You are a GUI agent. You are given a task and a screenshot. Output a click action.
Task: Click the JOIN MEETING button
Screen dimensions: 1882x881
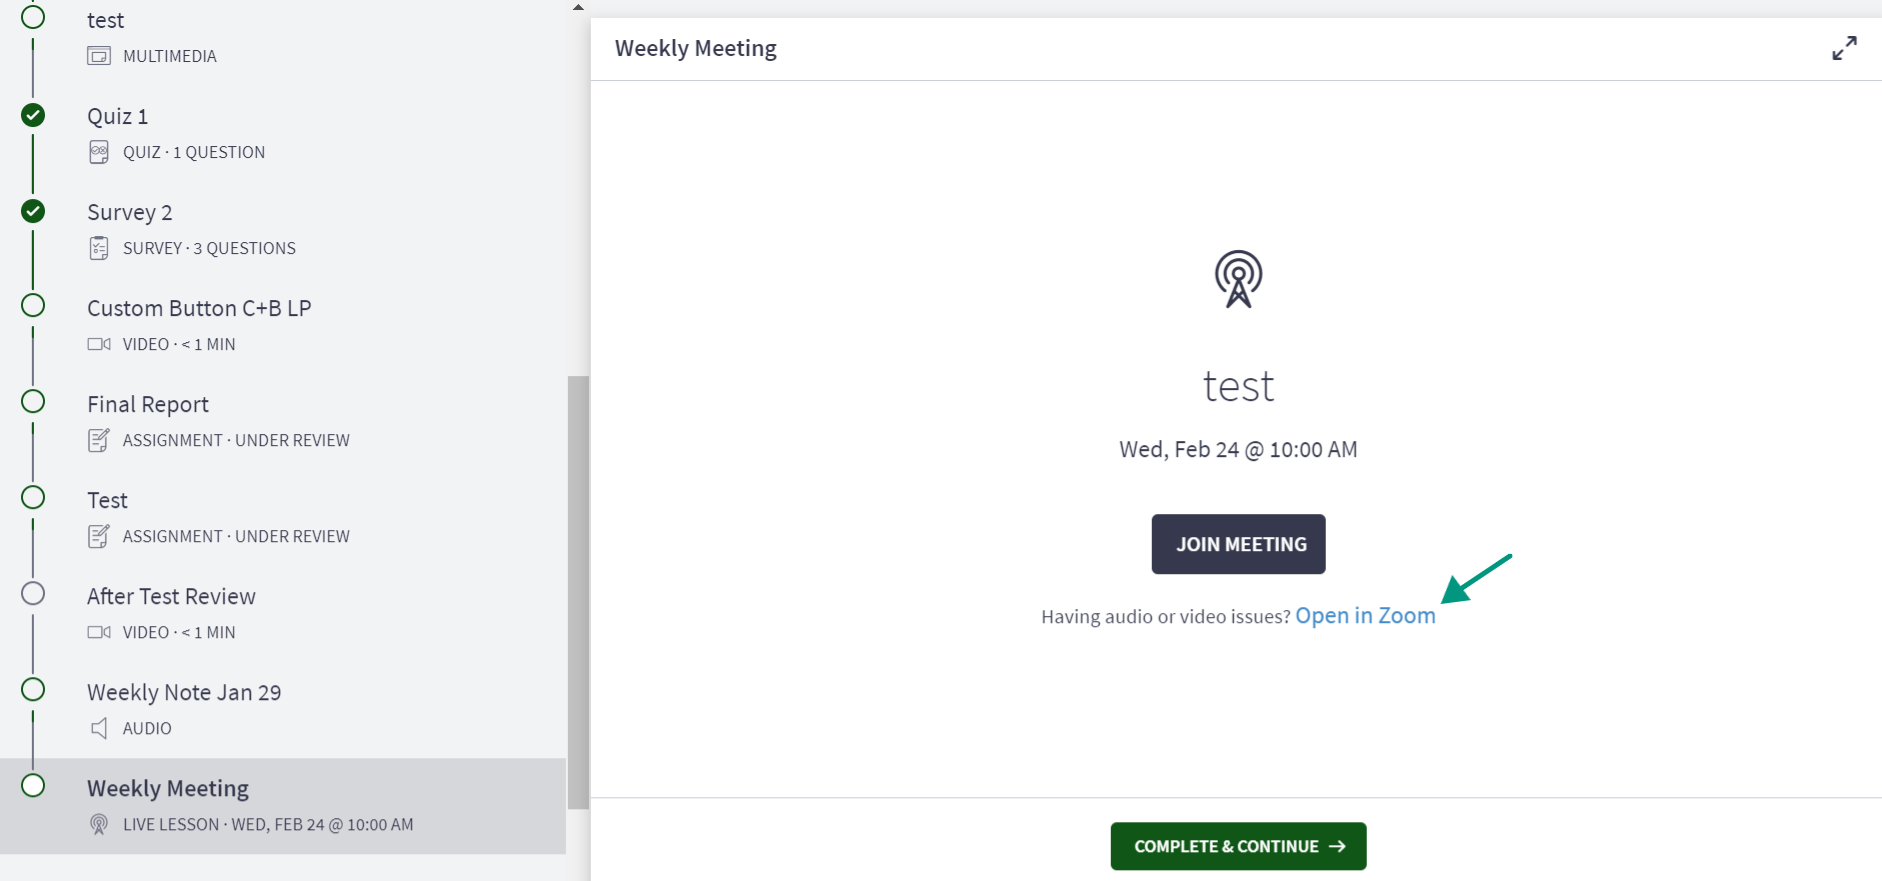[1238, 544]
